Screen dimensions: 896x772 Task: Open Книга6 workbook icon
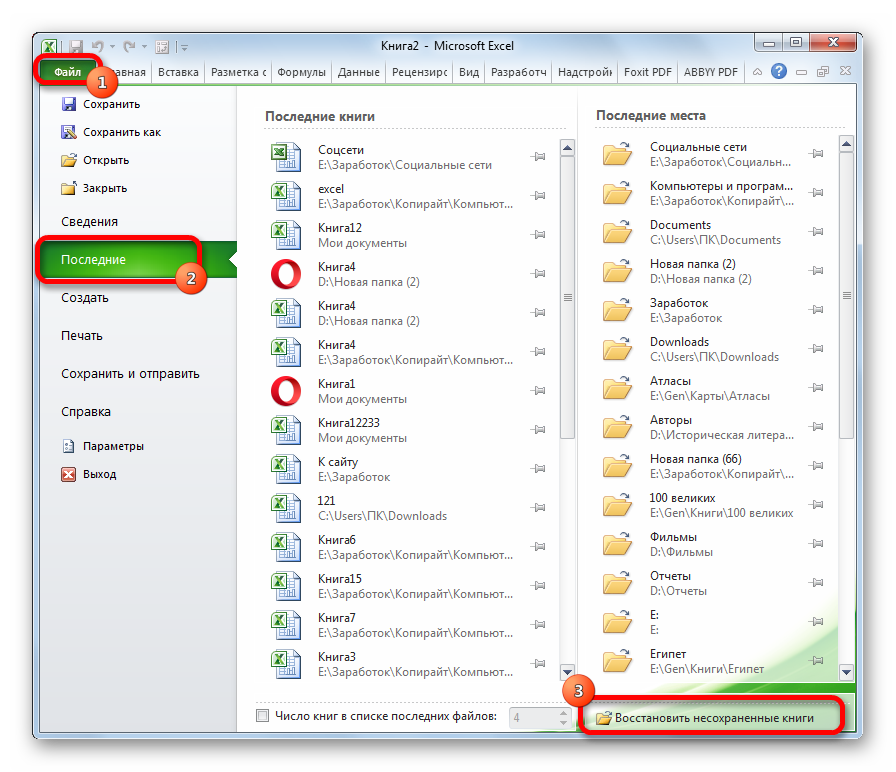(286, 547)
